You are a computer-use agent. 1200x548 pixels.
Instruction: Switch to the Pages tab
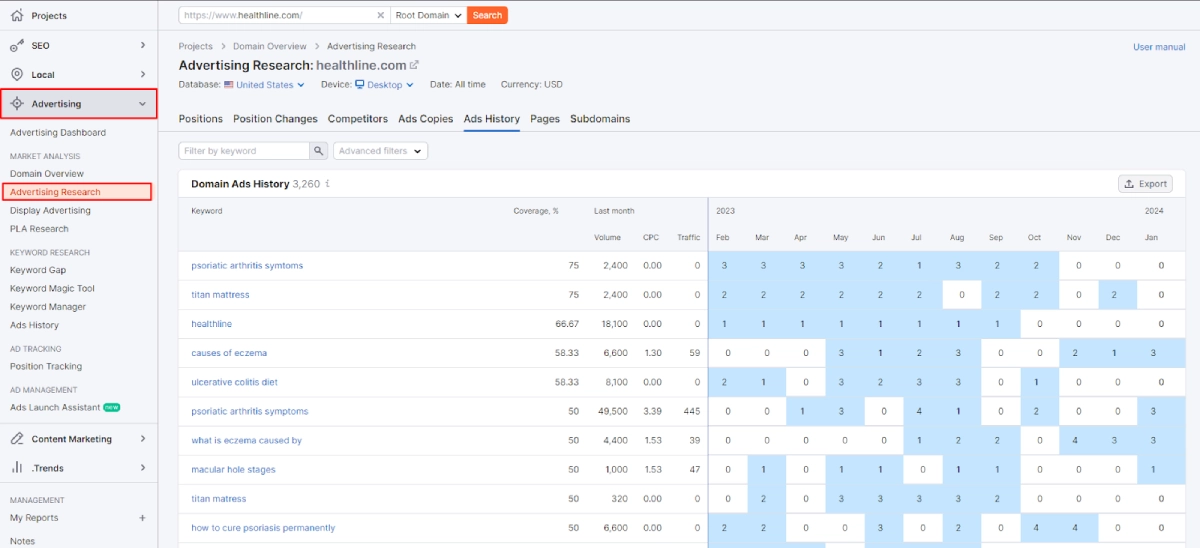(x=545, y=119)
